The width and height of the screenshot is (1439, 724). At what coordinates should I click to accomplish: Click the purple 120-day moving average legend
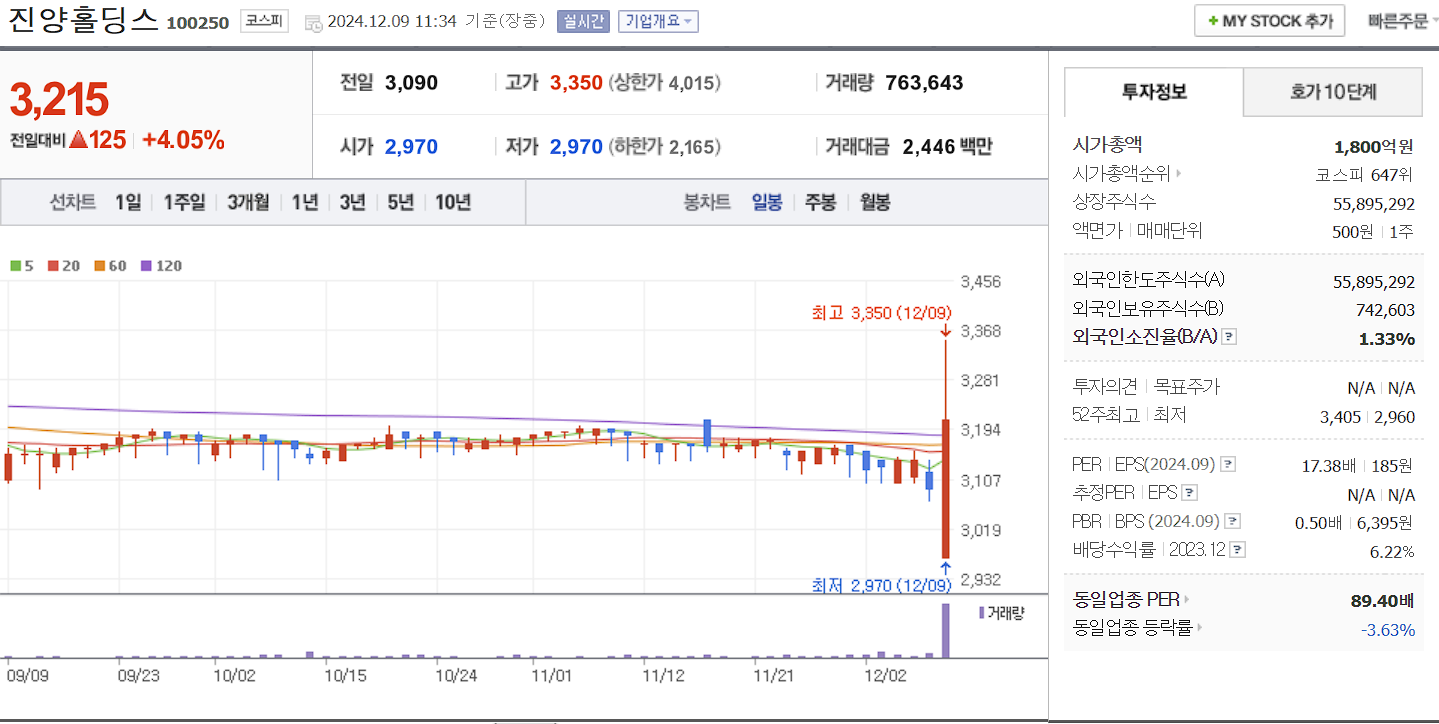tap(161, 266)
